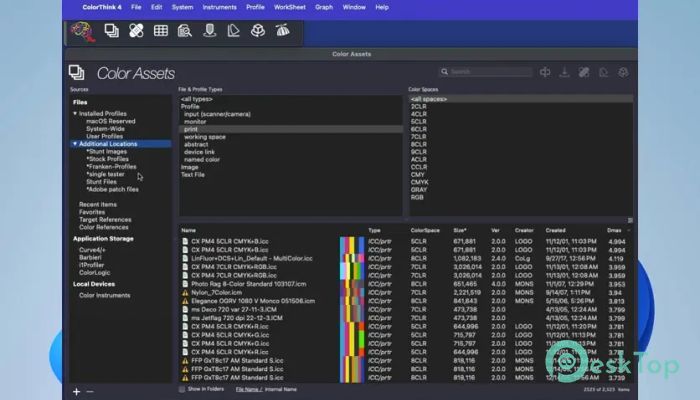
Task: Open the File menu
Action: click(136, 7)
